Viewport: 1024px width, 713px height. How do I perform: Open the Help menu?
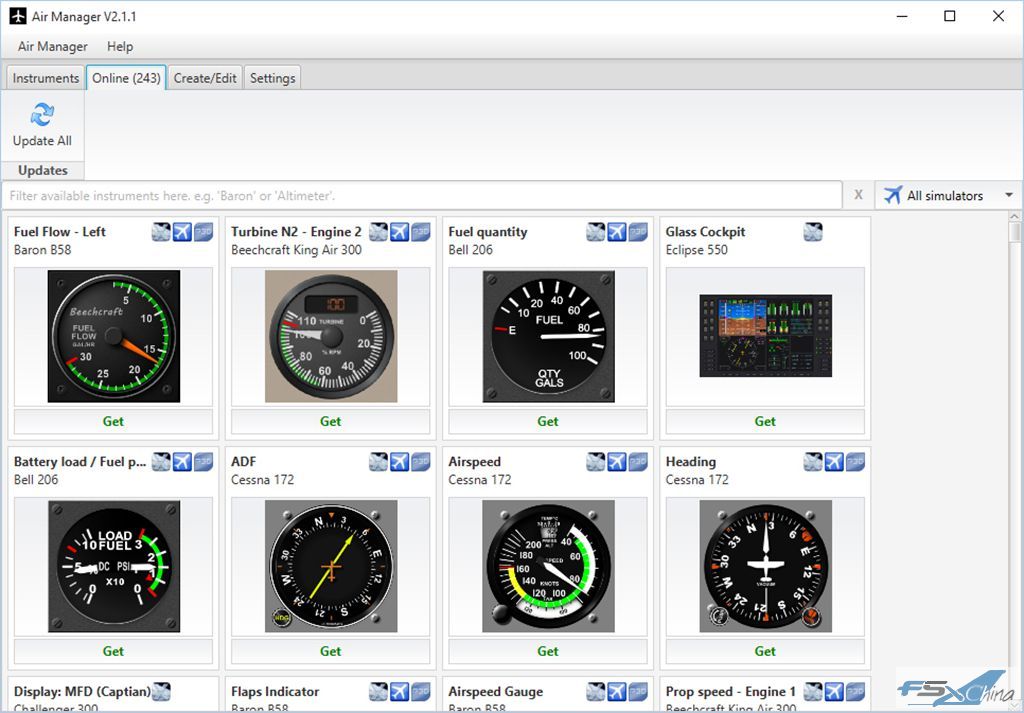coord(120,46)
